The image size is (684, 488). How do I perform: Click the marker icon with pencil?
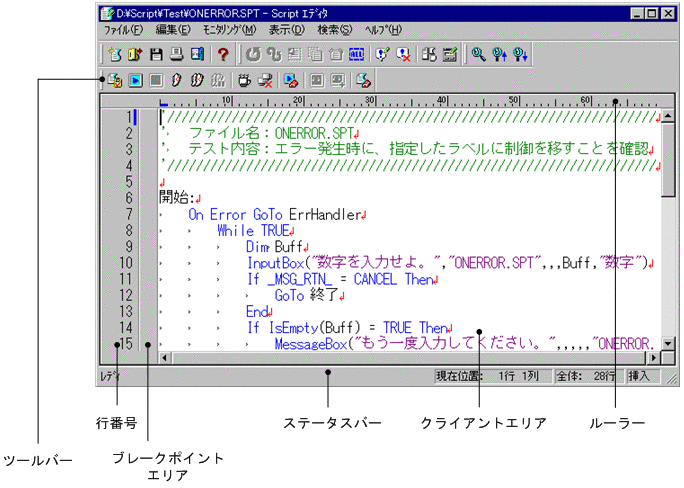click(x=383, y=55)
